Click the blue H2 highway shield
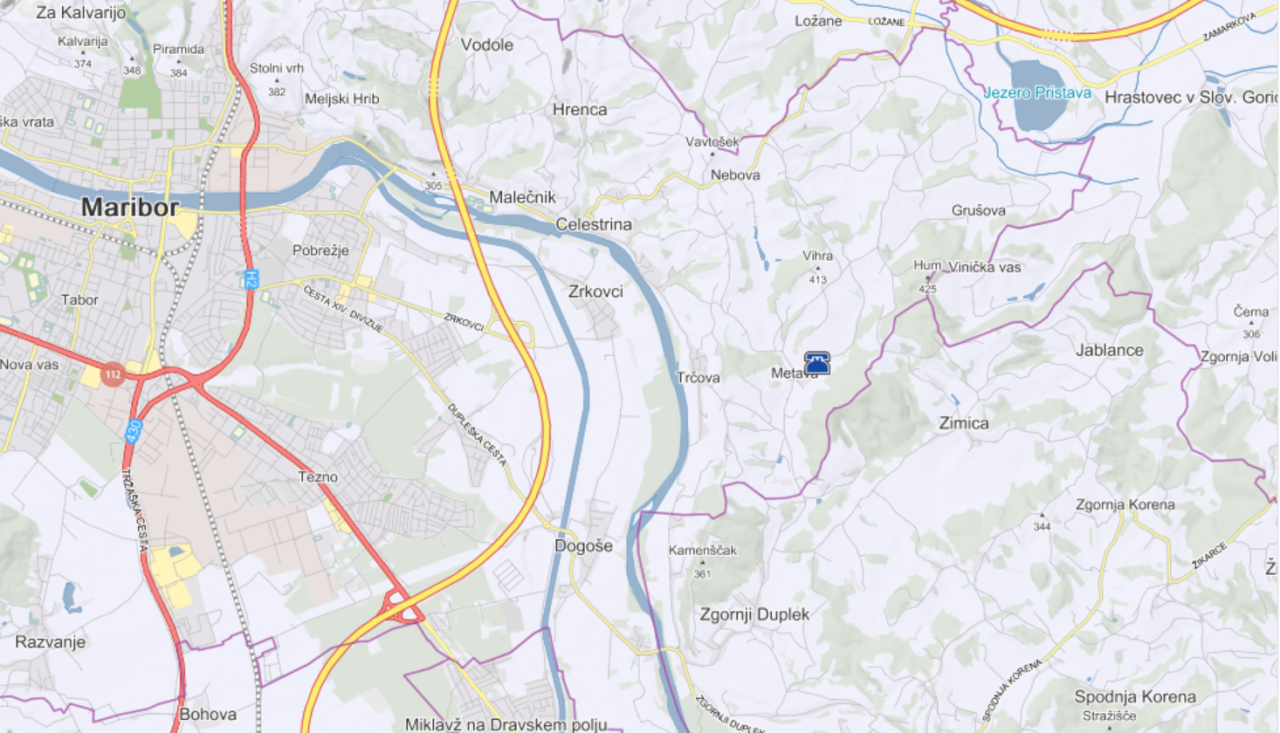1280x733 pixels. coord(251,279)
